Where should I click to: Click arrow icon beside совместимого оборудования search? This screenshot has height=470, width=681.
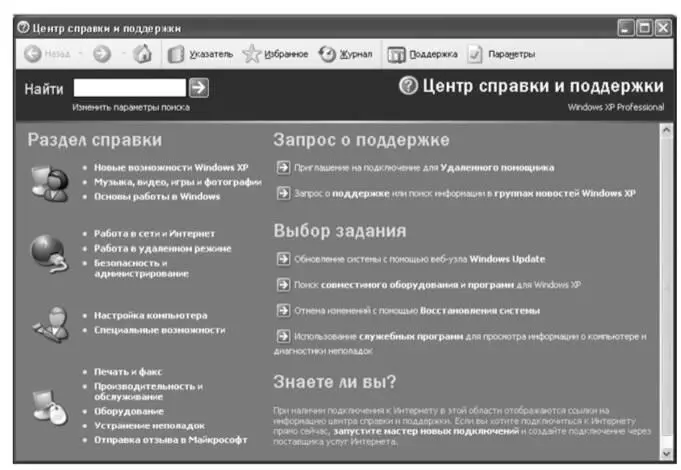pos(283,285)
